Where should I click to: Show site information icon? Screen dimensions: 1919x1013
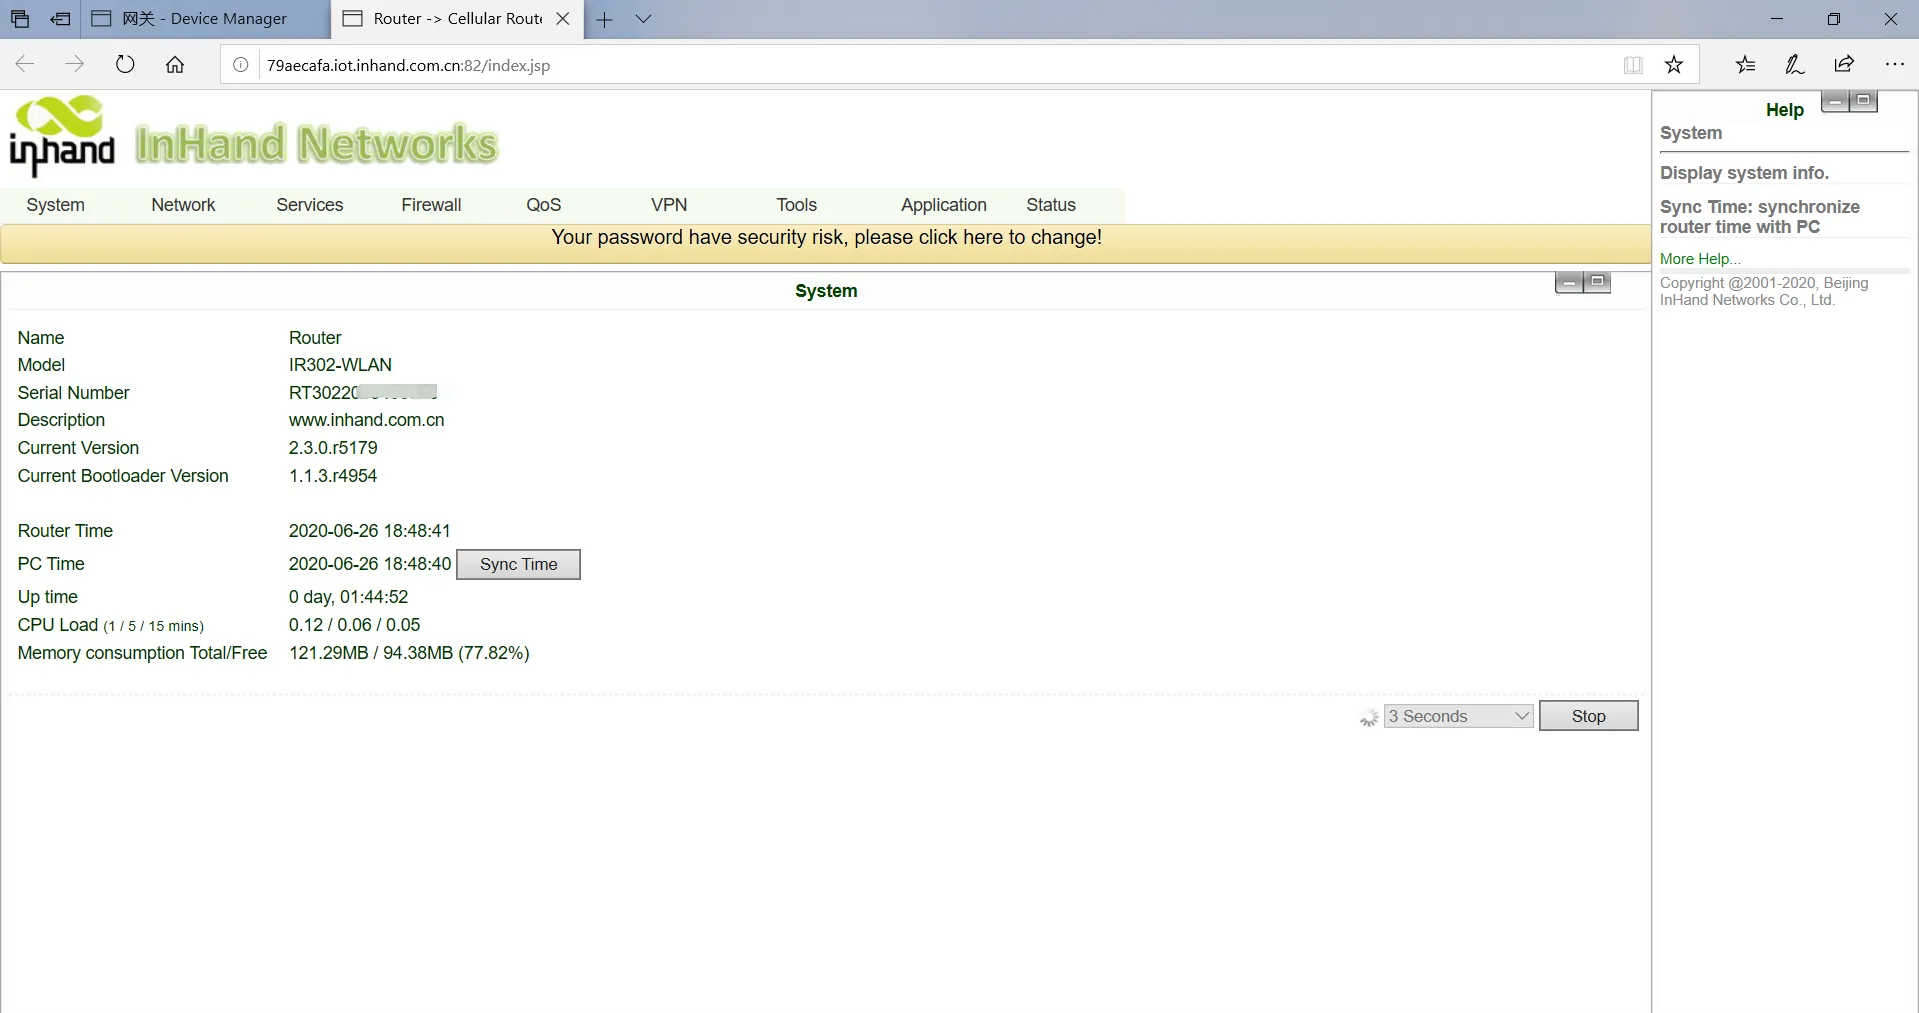point(241,65)
